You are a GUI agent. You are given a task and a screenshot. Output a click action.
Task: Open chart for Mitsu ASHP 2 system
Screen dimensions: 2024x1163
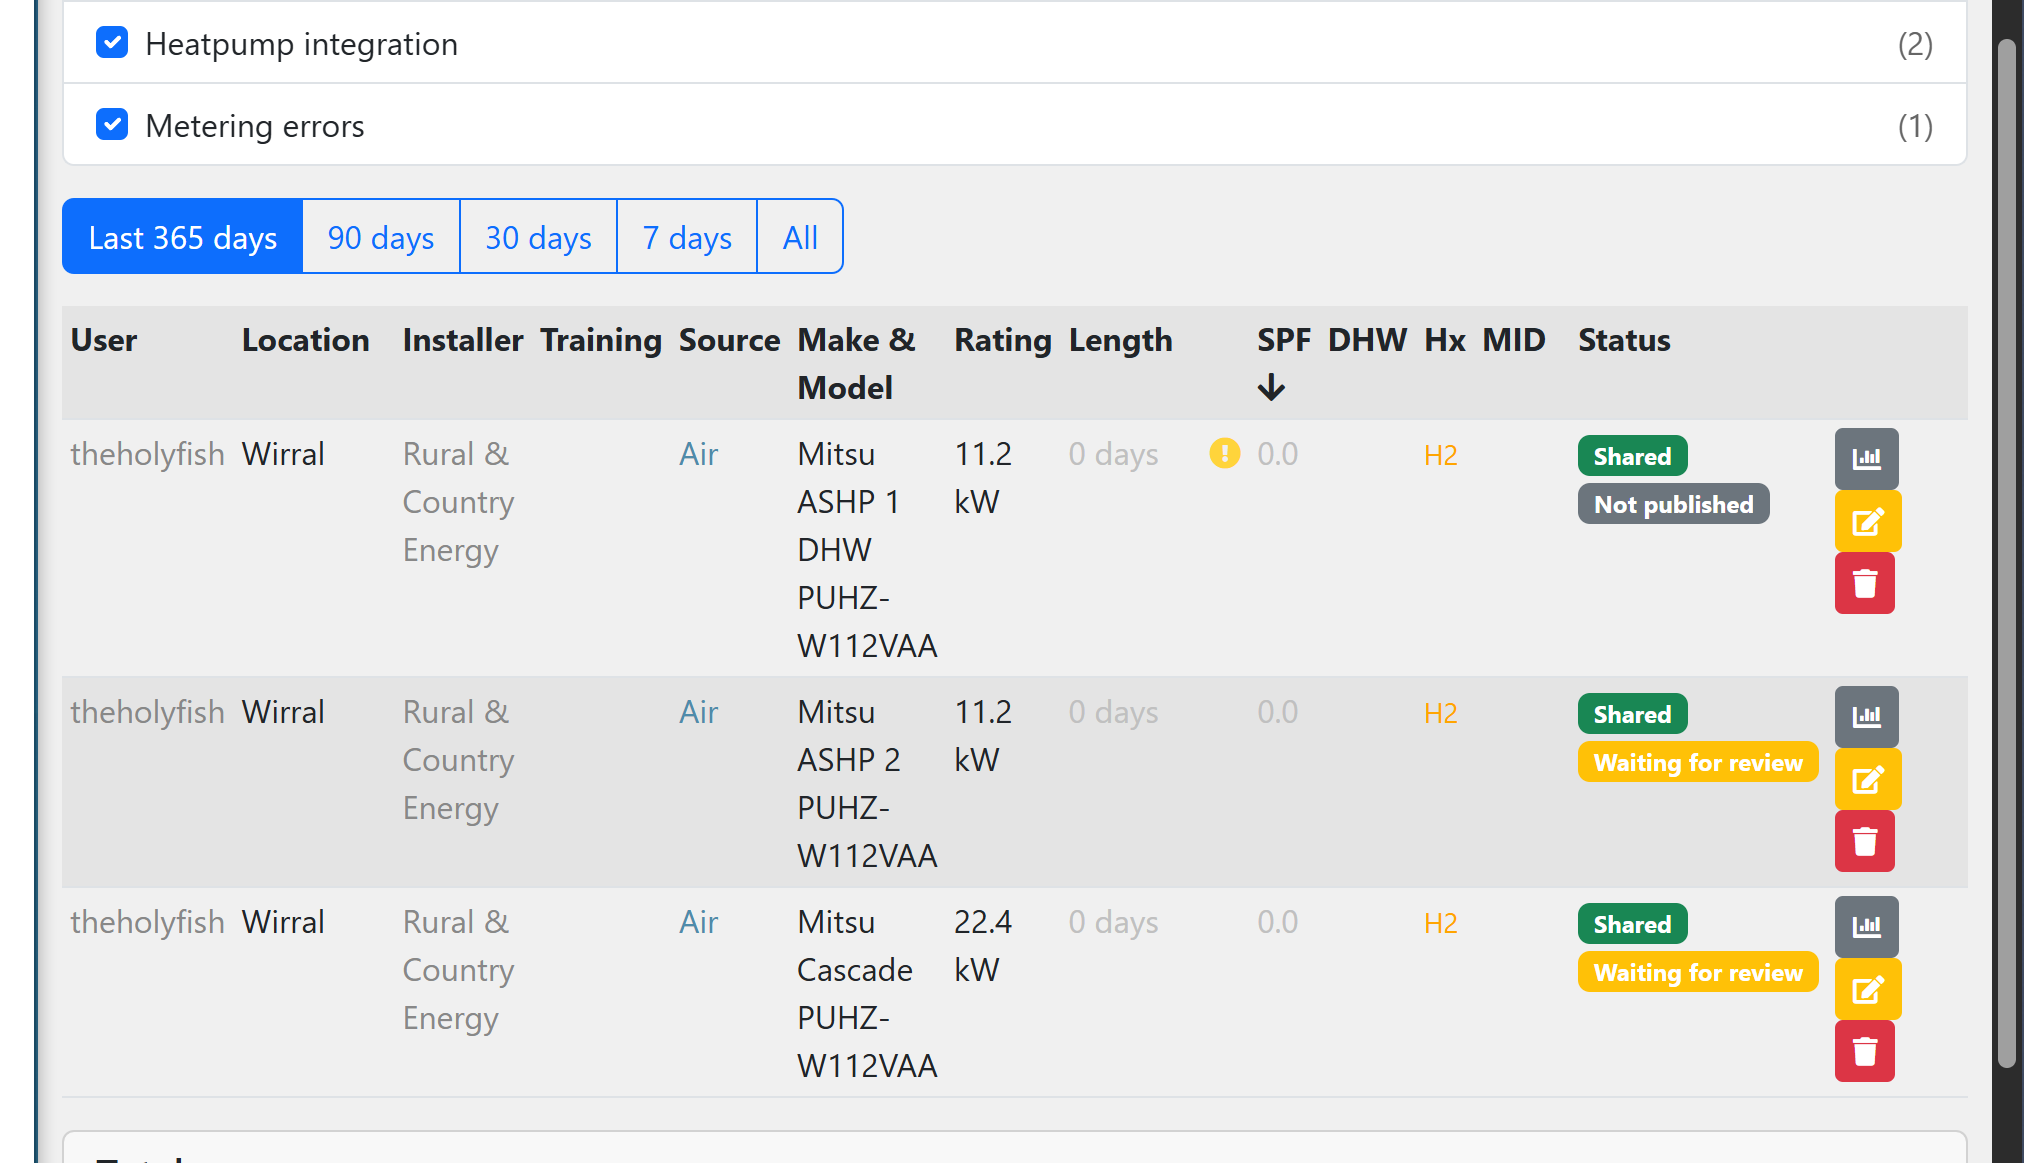[1866, 716]
